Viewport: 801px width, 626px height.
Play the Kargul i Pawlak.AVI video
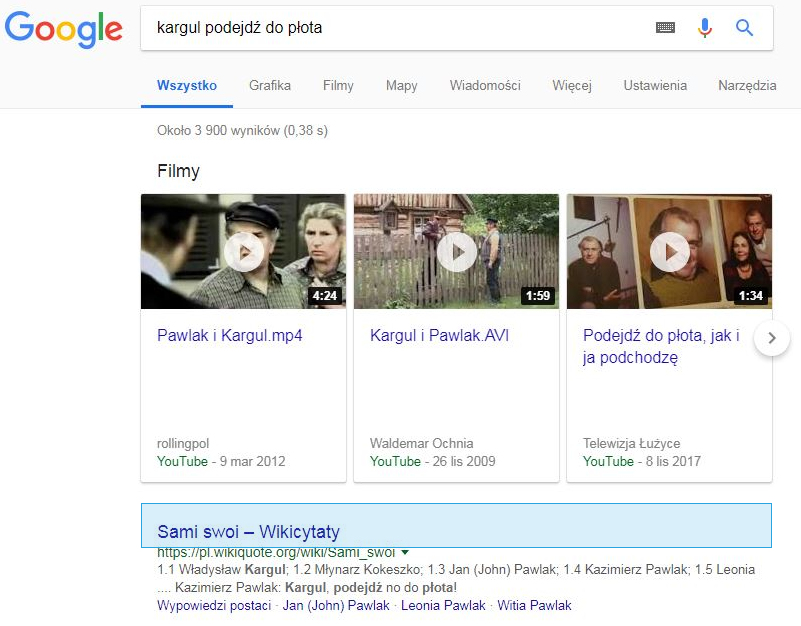(457, 252)
